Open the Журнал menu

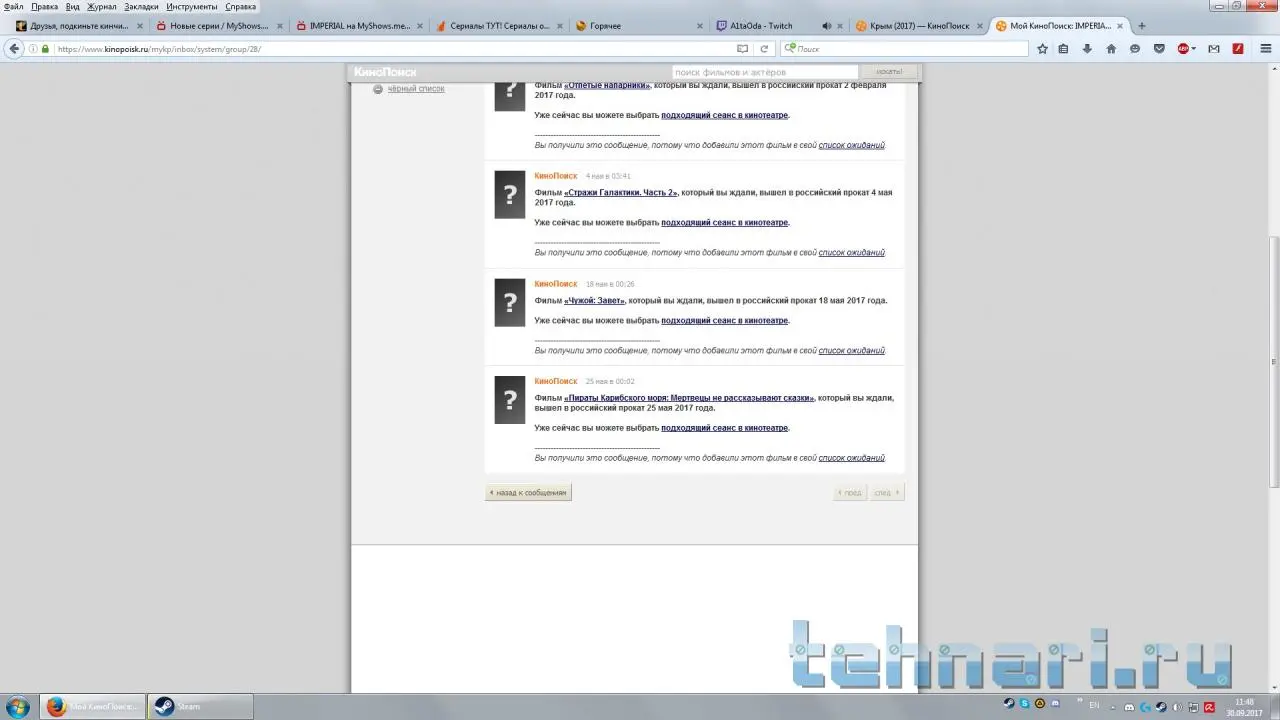tap(102, 6)
